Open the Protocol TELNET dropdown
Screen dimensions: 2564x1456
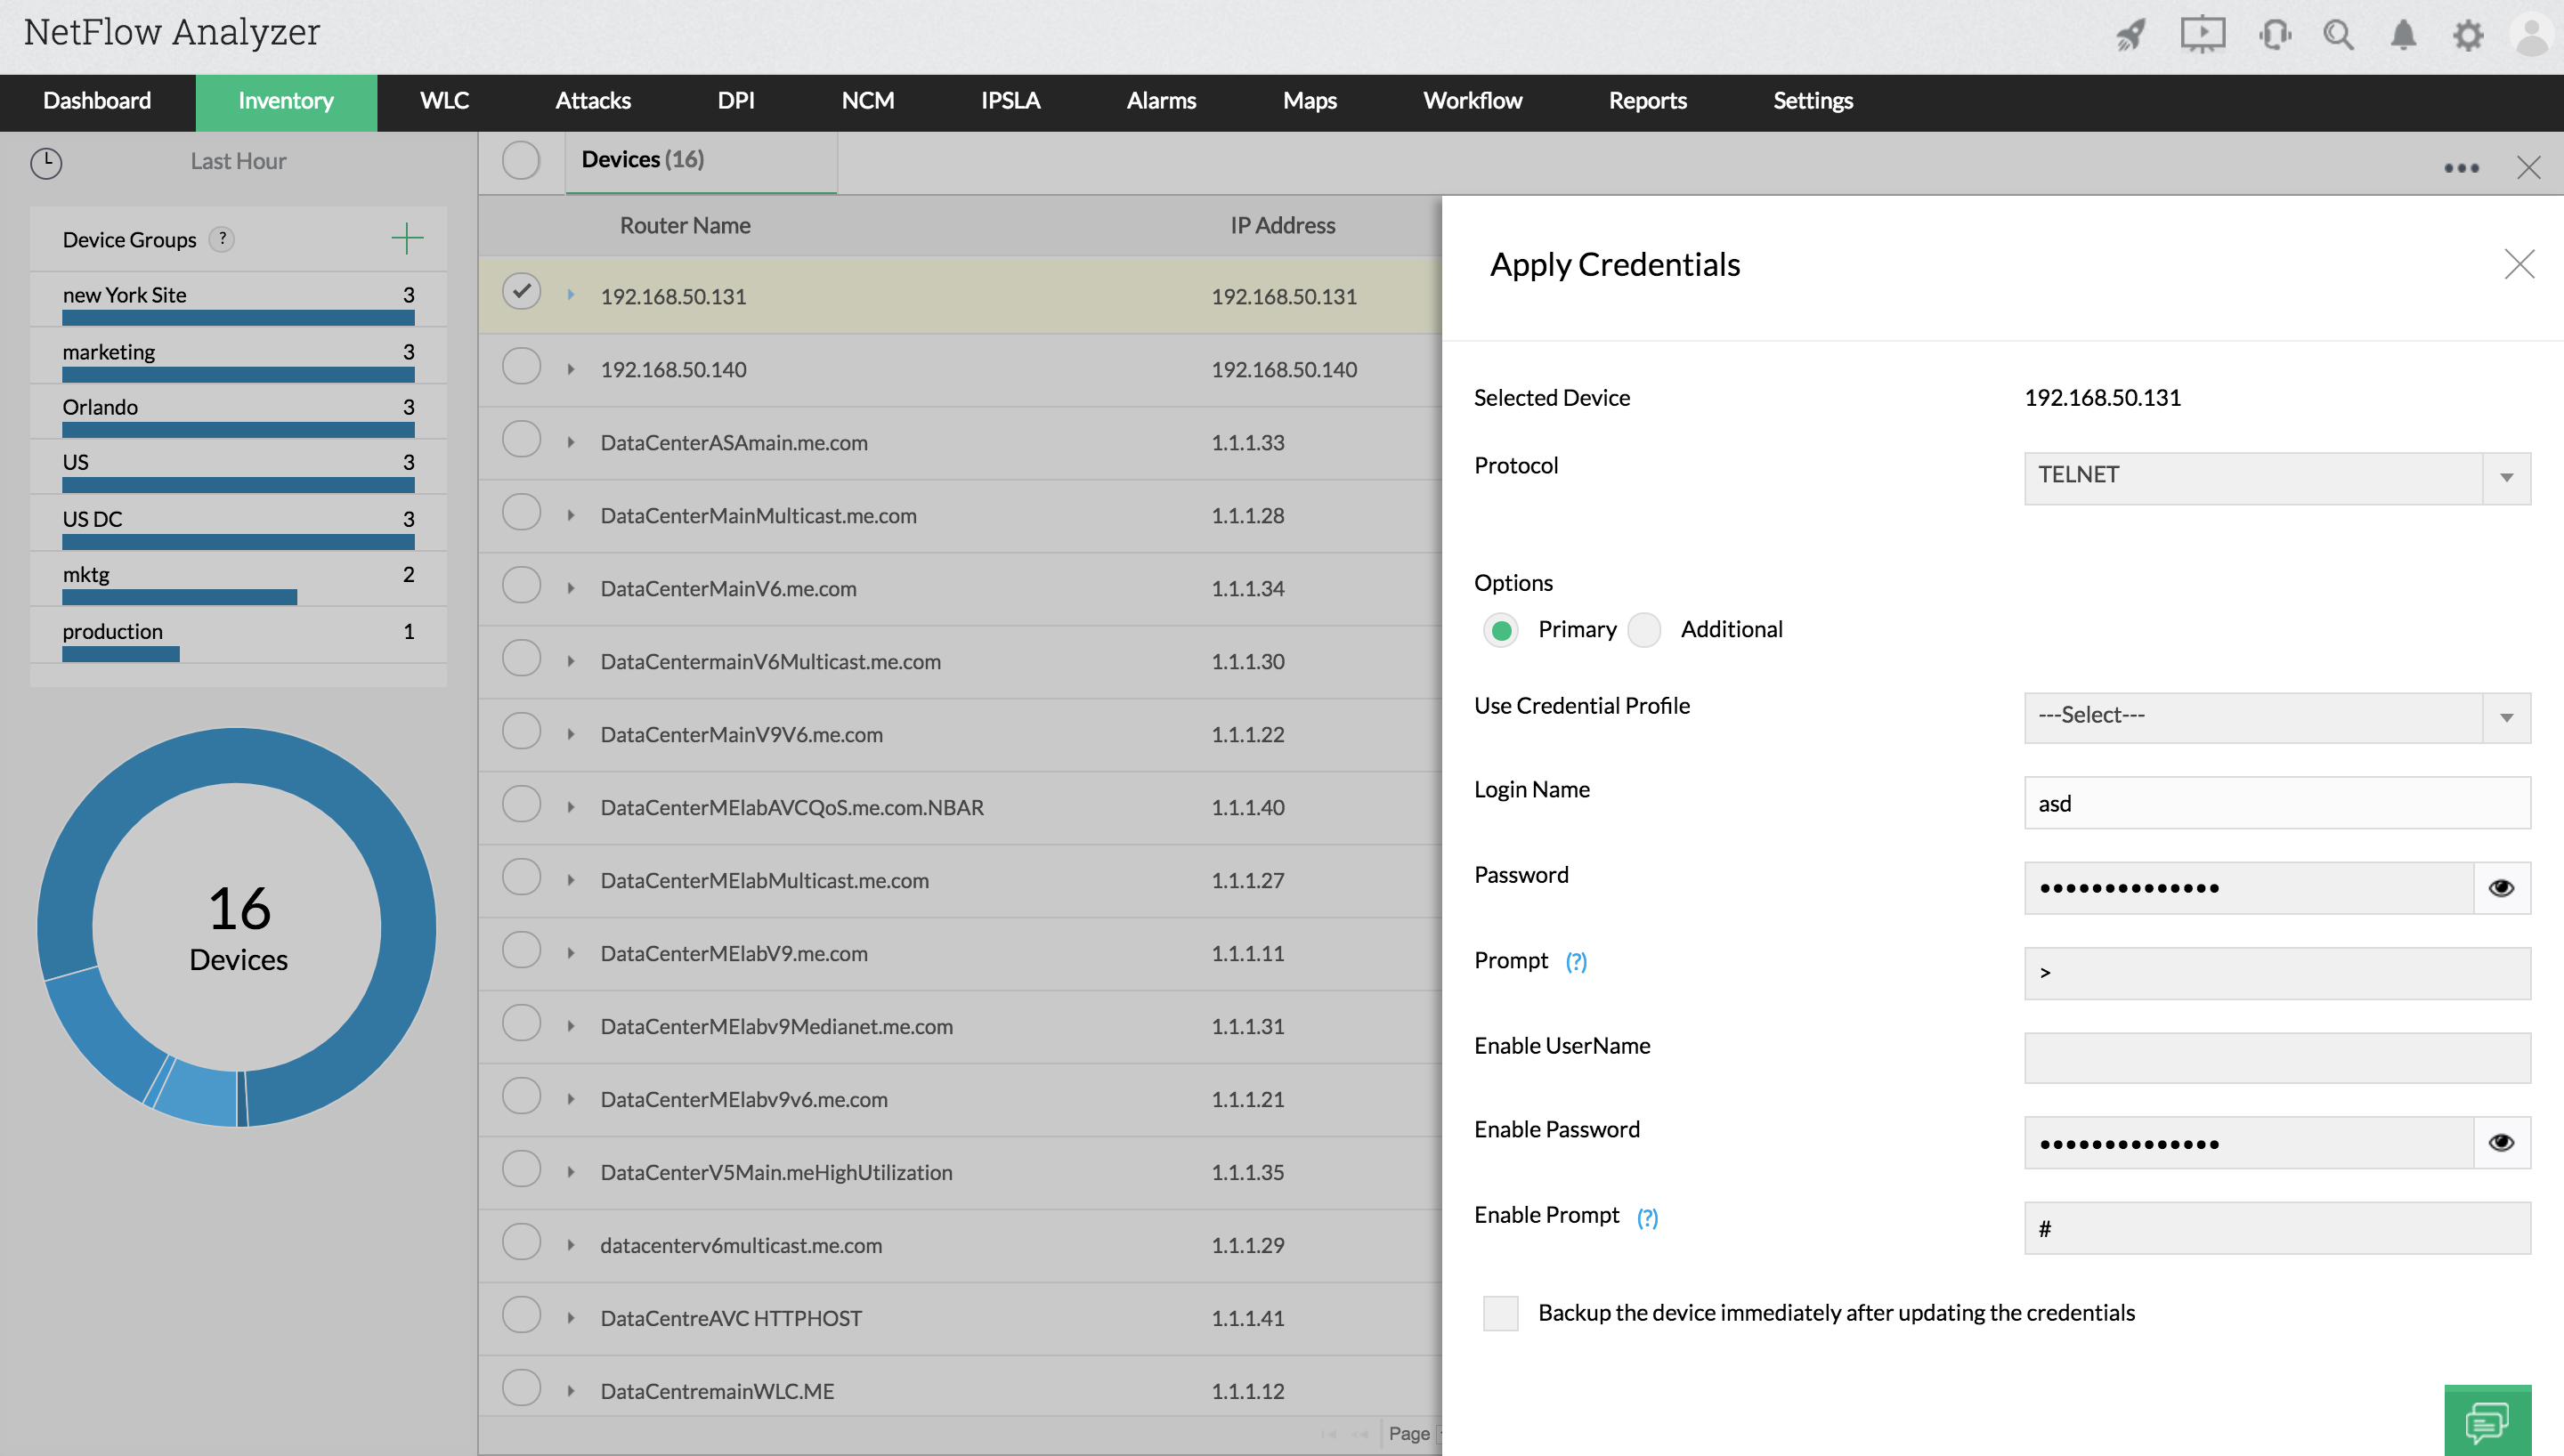(2277, 477)
